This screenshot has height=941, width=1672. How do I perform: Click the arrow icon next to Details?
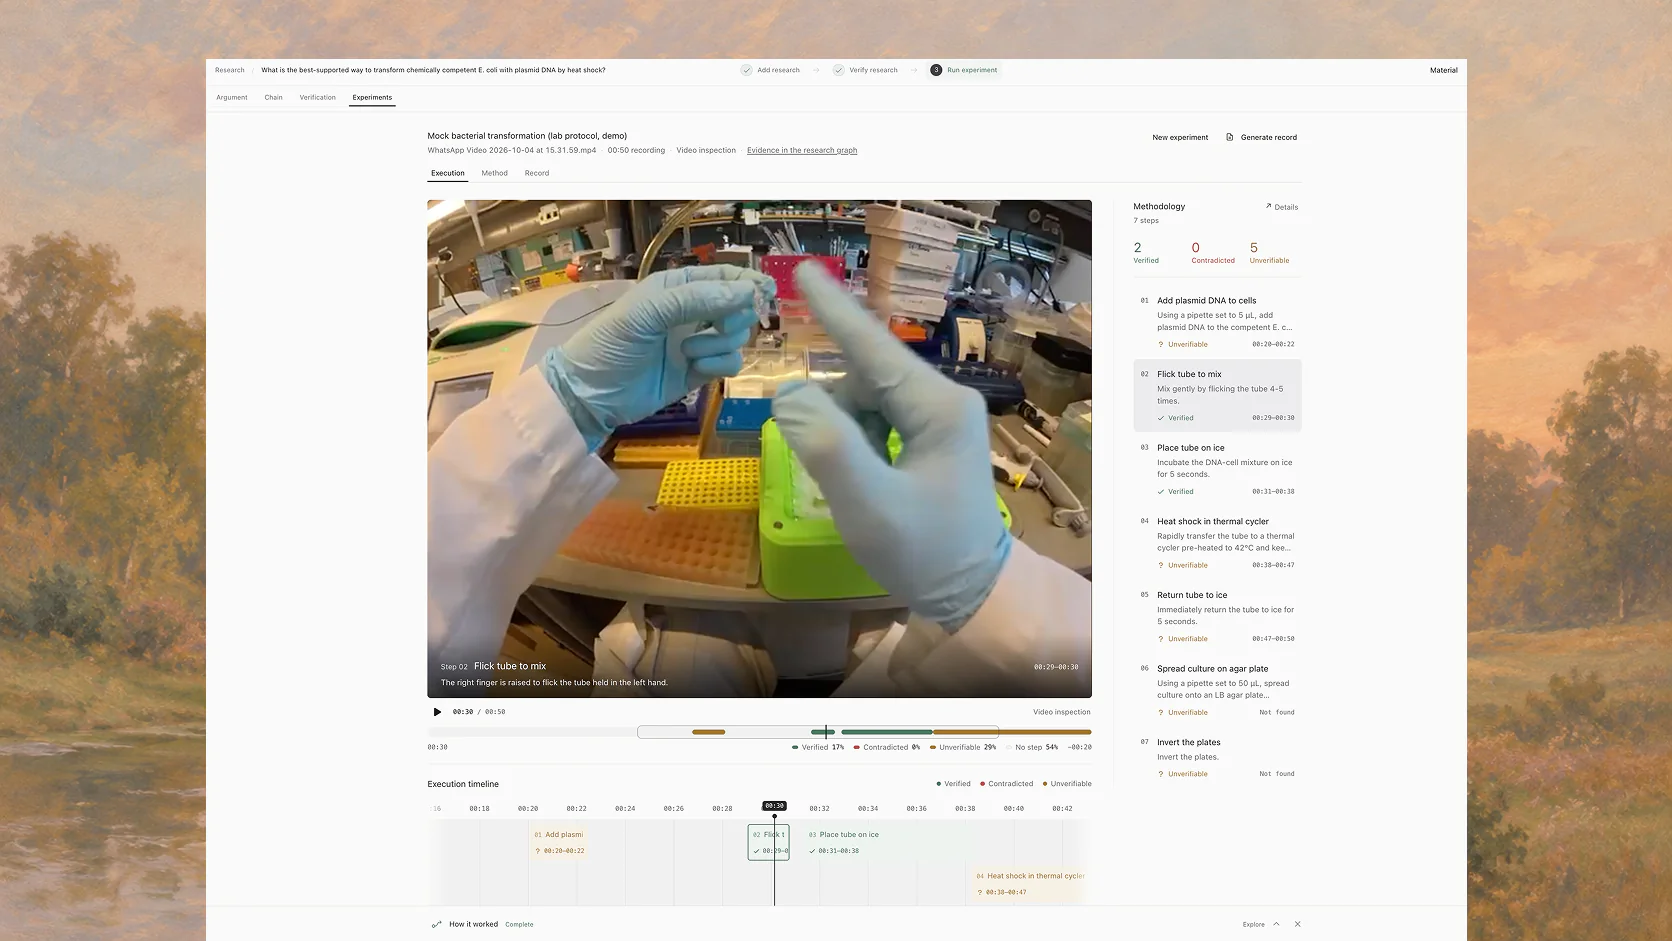coord(1268,206)
